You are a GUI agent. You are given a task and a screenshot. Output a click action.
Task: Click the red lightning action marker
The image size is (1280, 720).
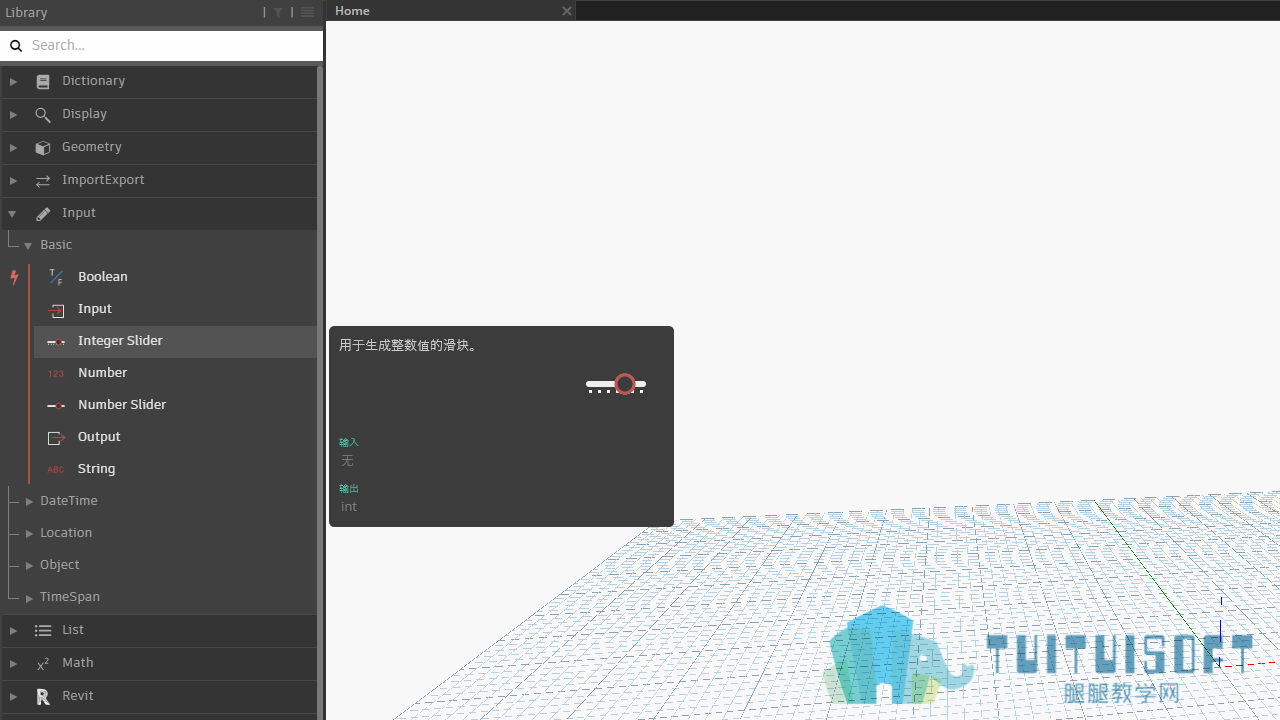[x=14, y=277]
